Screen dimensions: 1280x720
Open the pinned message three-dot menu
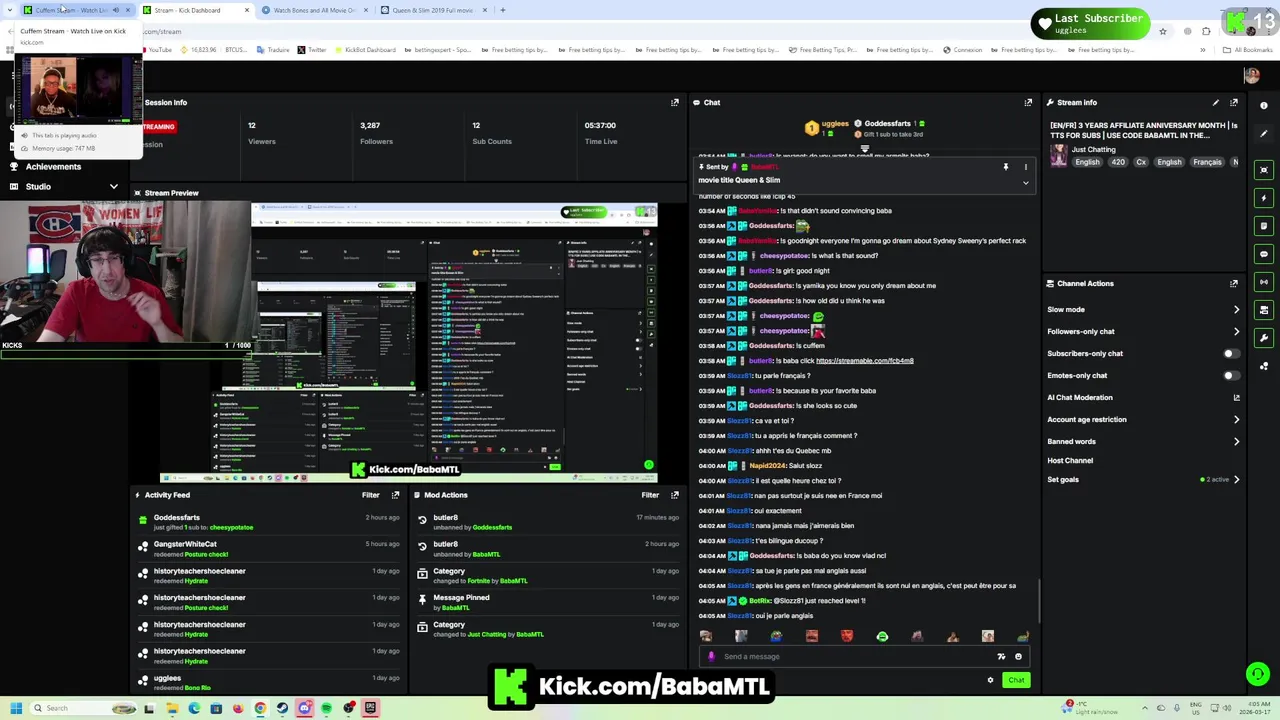click(x=1025, y=167)
